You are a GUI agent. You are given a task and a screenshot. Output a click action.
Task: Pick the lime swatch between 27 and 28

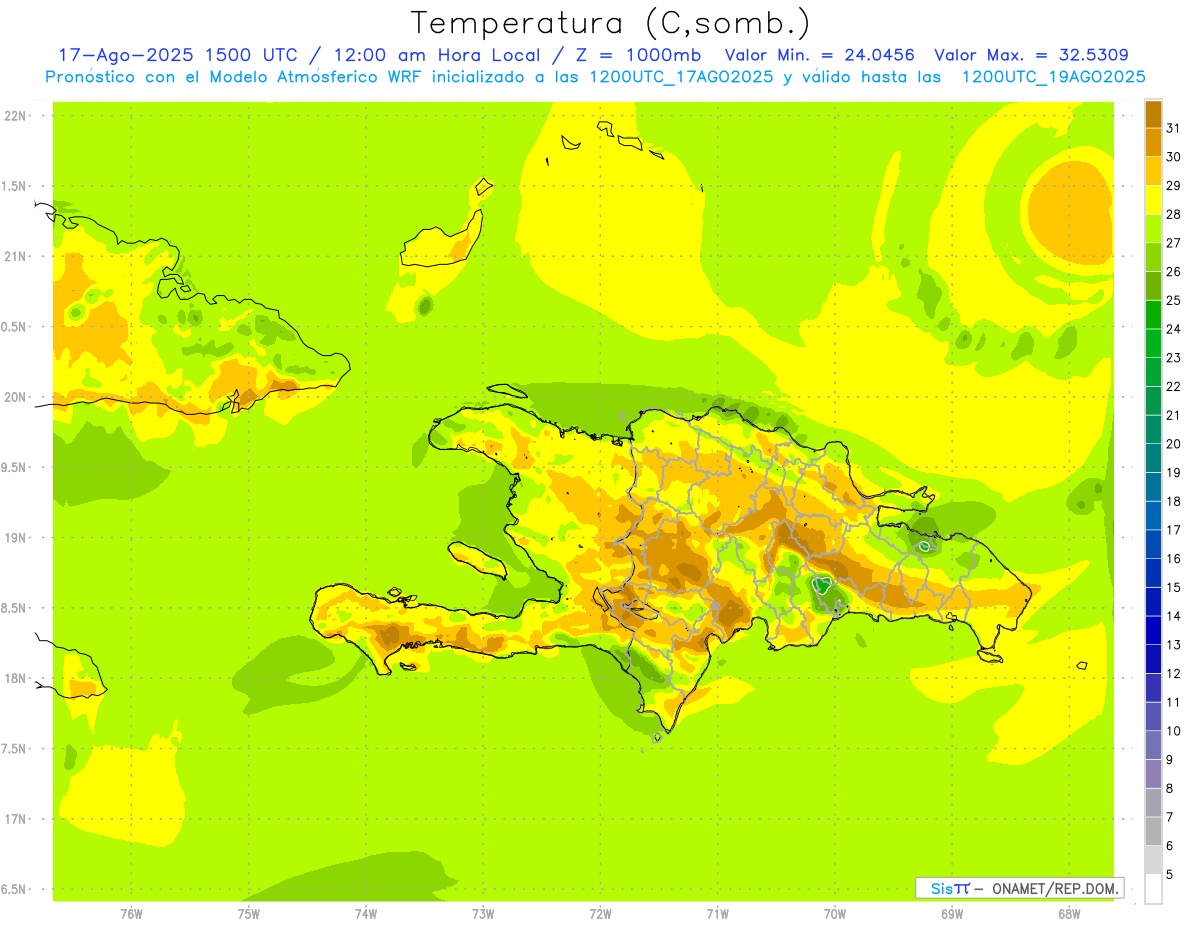point(1153,228)
